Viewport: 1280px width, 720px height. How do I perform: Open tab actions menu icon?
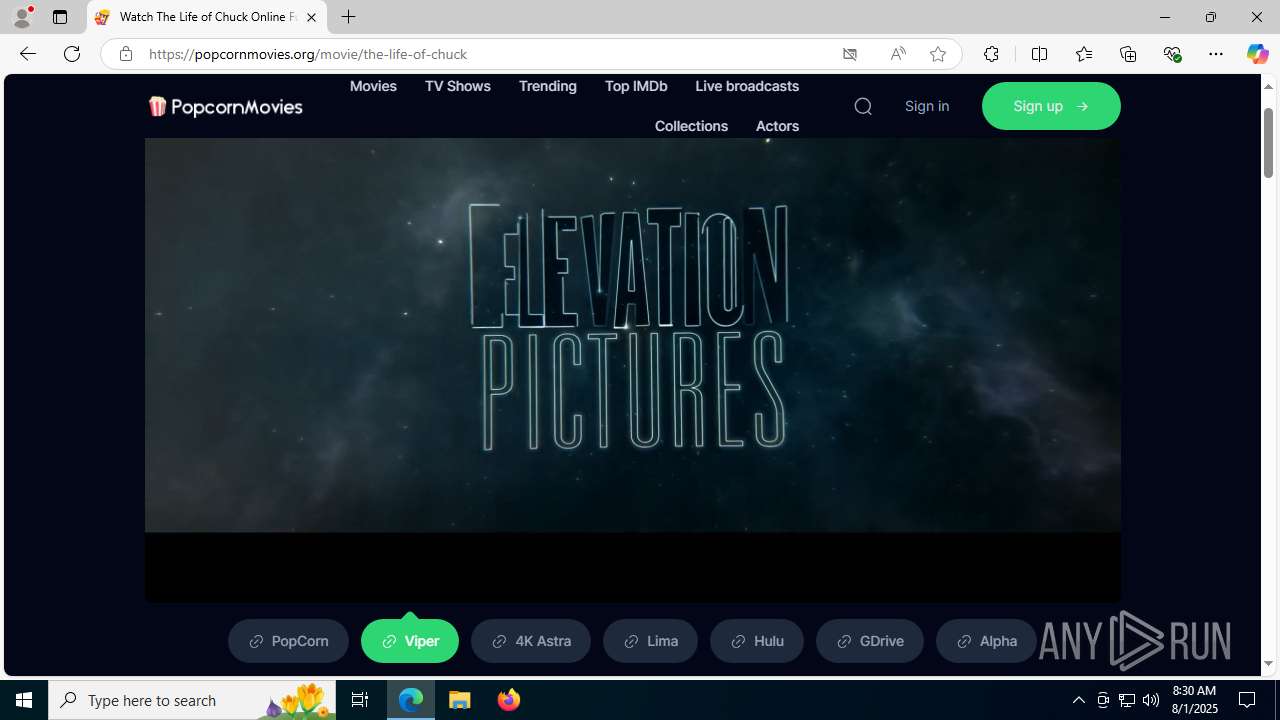coord(60,17)
